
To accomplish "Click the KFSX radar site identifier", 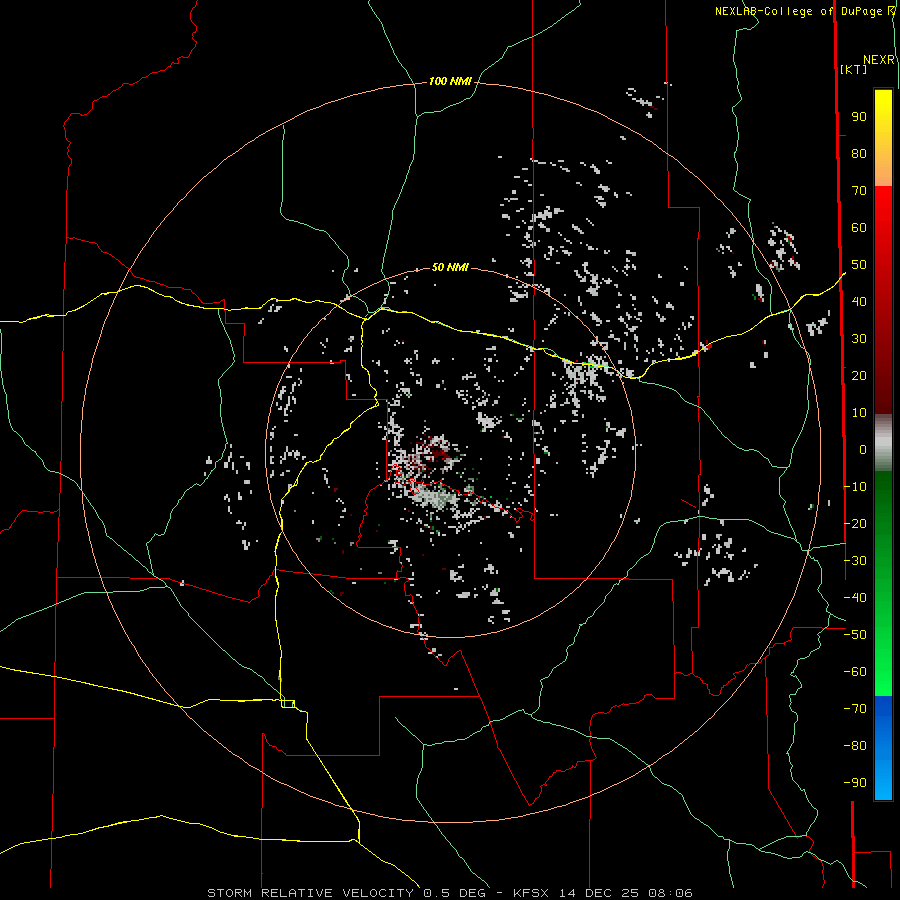I will coord(530,893).
